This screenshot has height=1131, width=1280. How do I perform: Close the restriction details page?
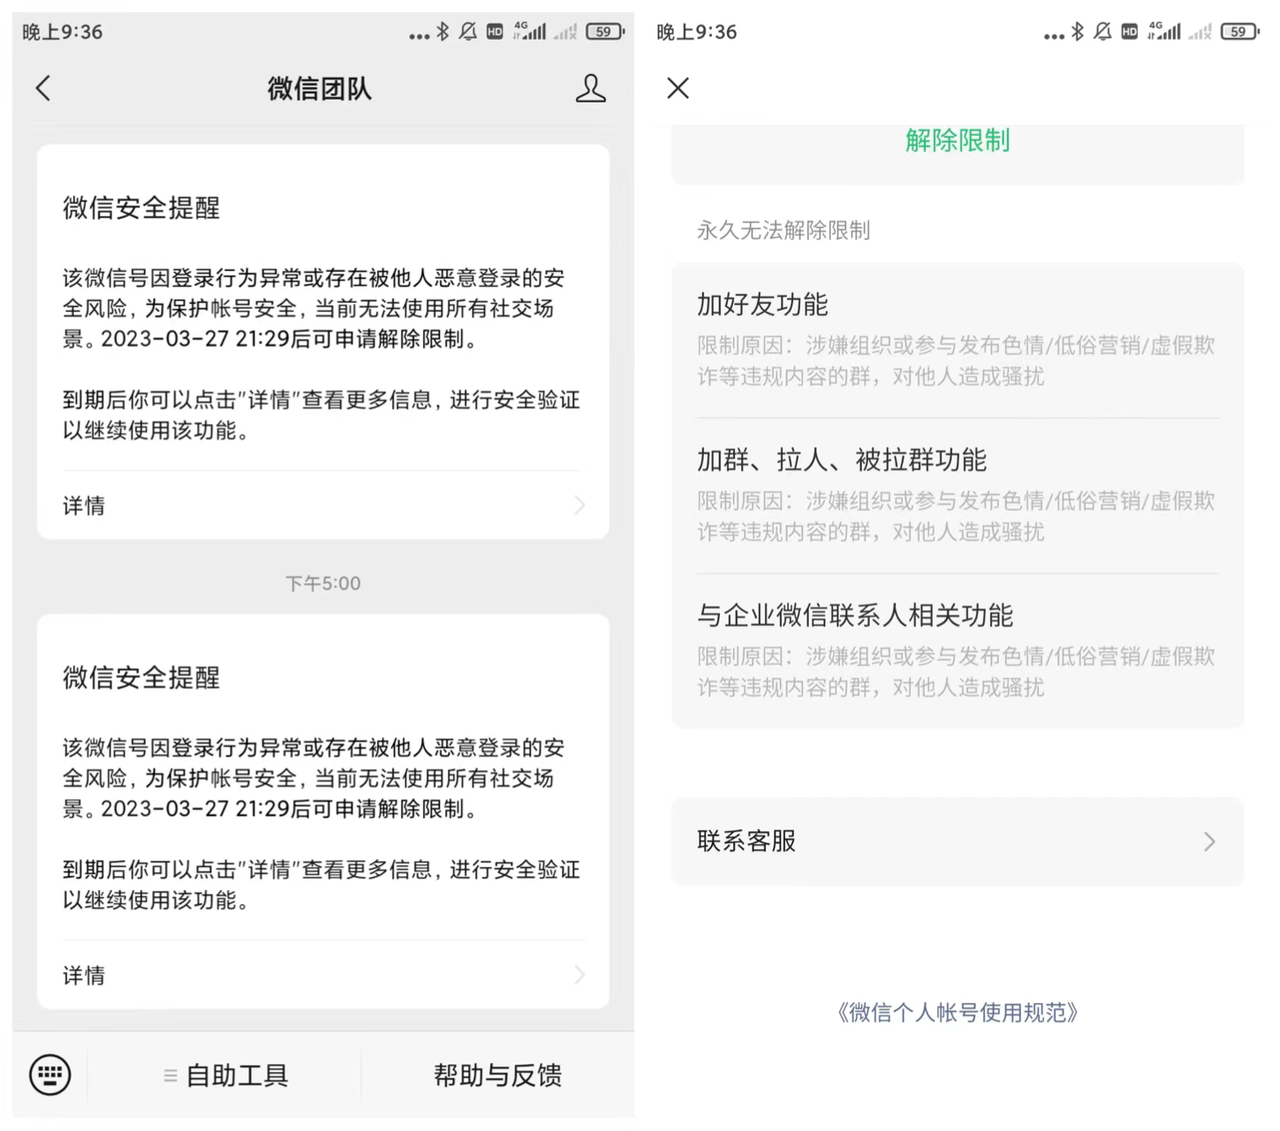678,88
